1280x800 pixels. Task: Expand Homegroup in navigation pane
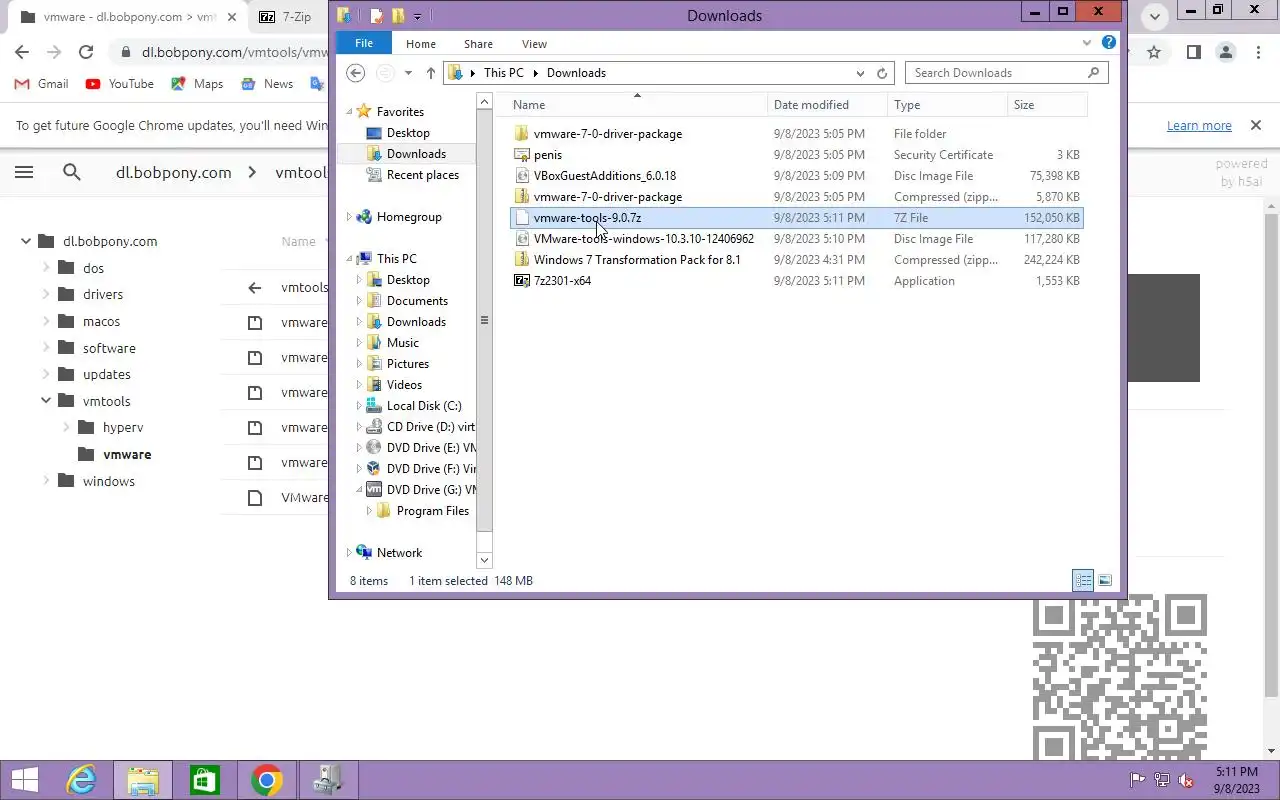349,217
